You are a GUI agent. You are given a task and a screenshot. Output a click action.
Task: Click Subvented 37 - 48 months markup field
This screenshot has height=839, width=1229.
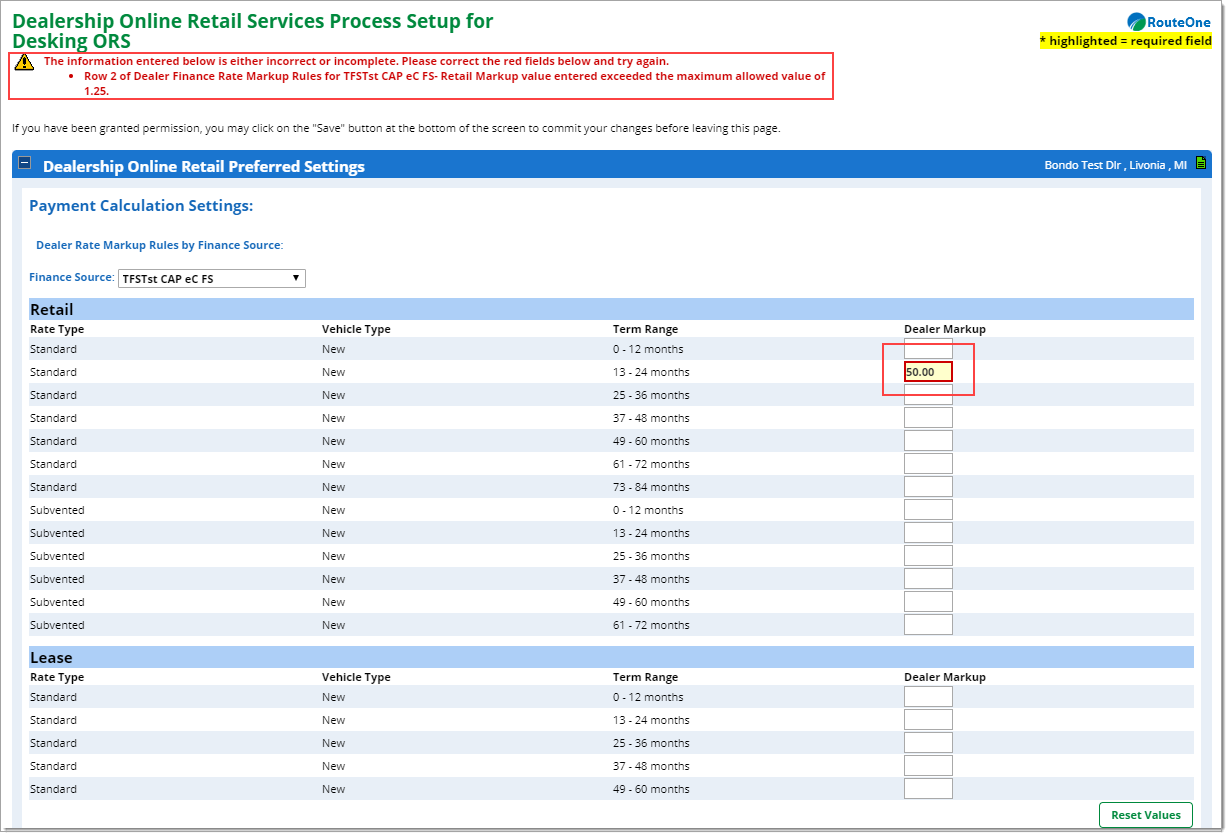928,579
